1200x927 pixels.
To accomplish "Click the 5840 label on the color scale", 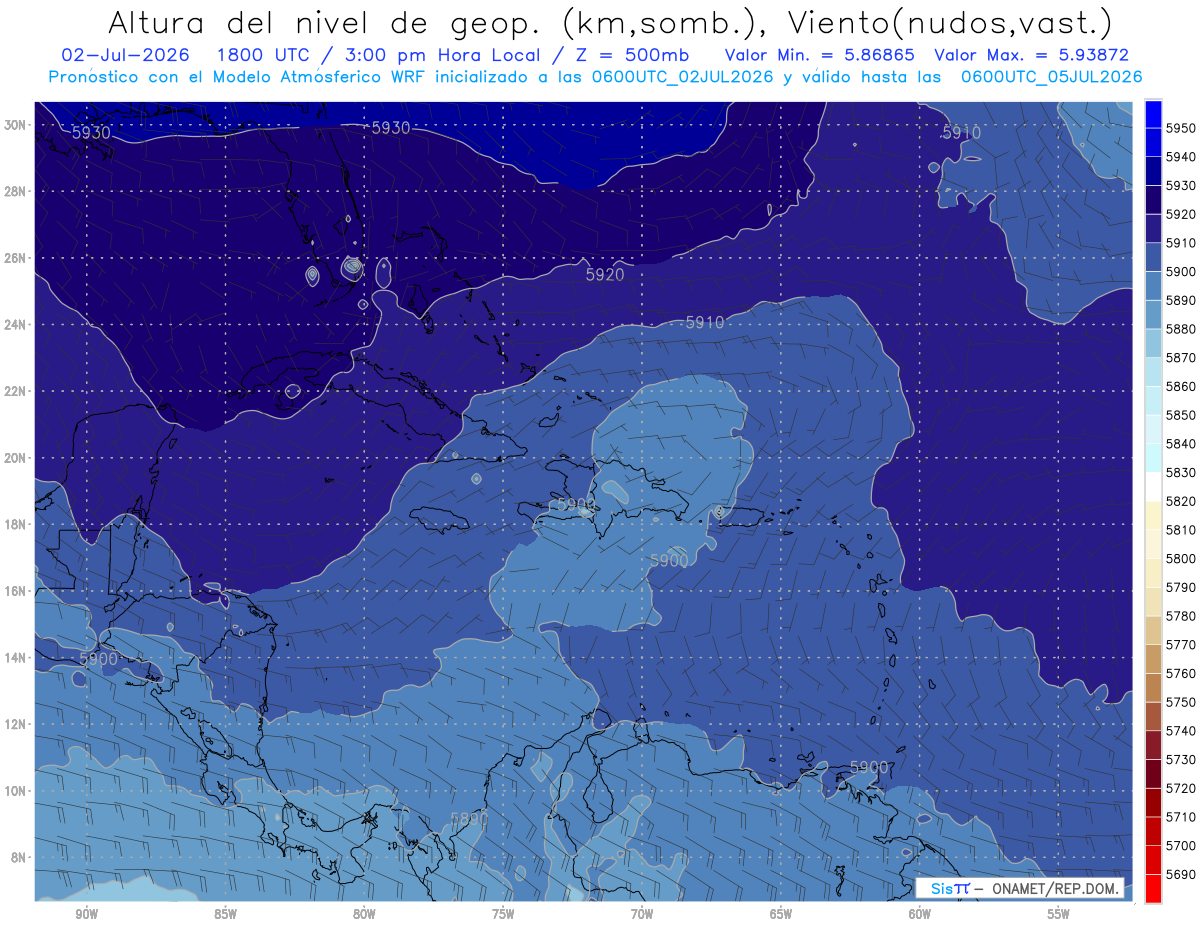I will coord(1181,443).
